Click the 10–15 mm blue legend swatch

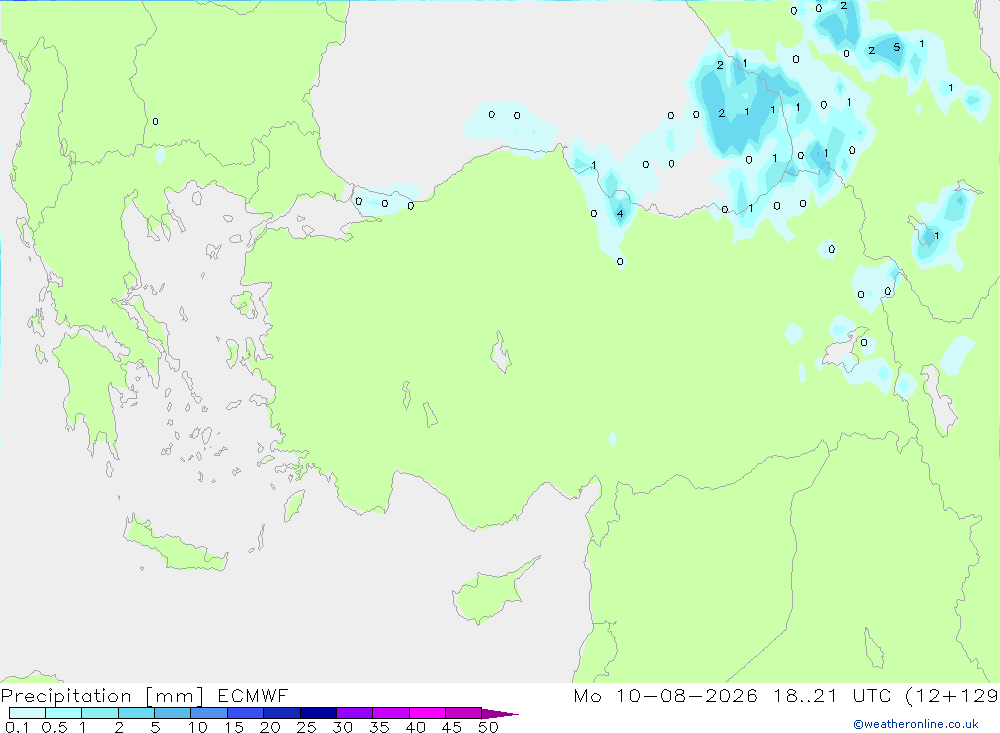click(209, 713)
